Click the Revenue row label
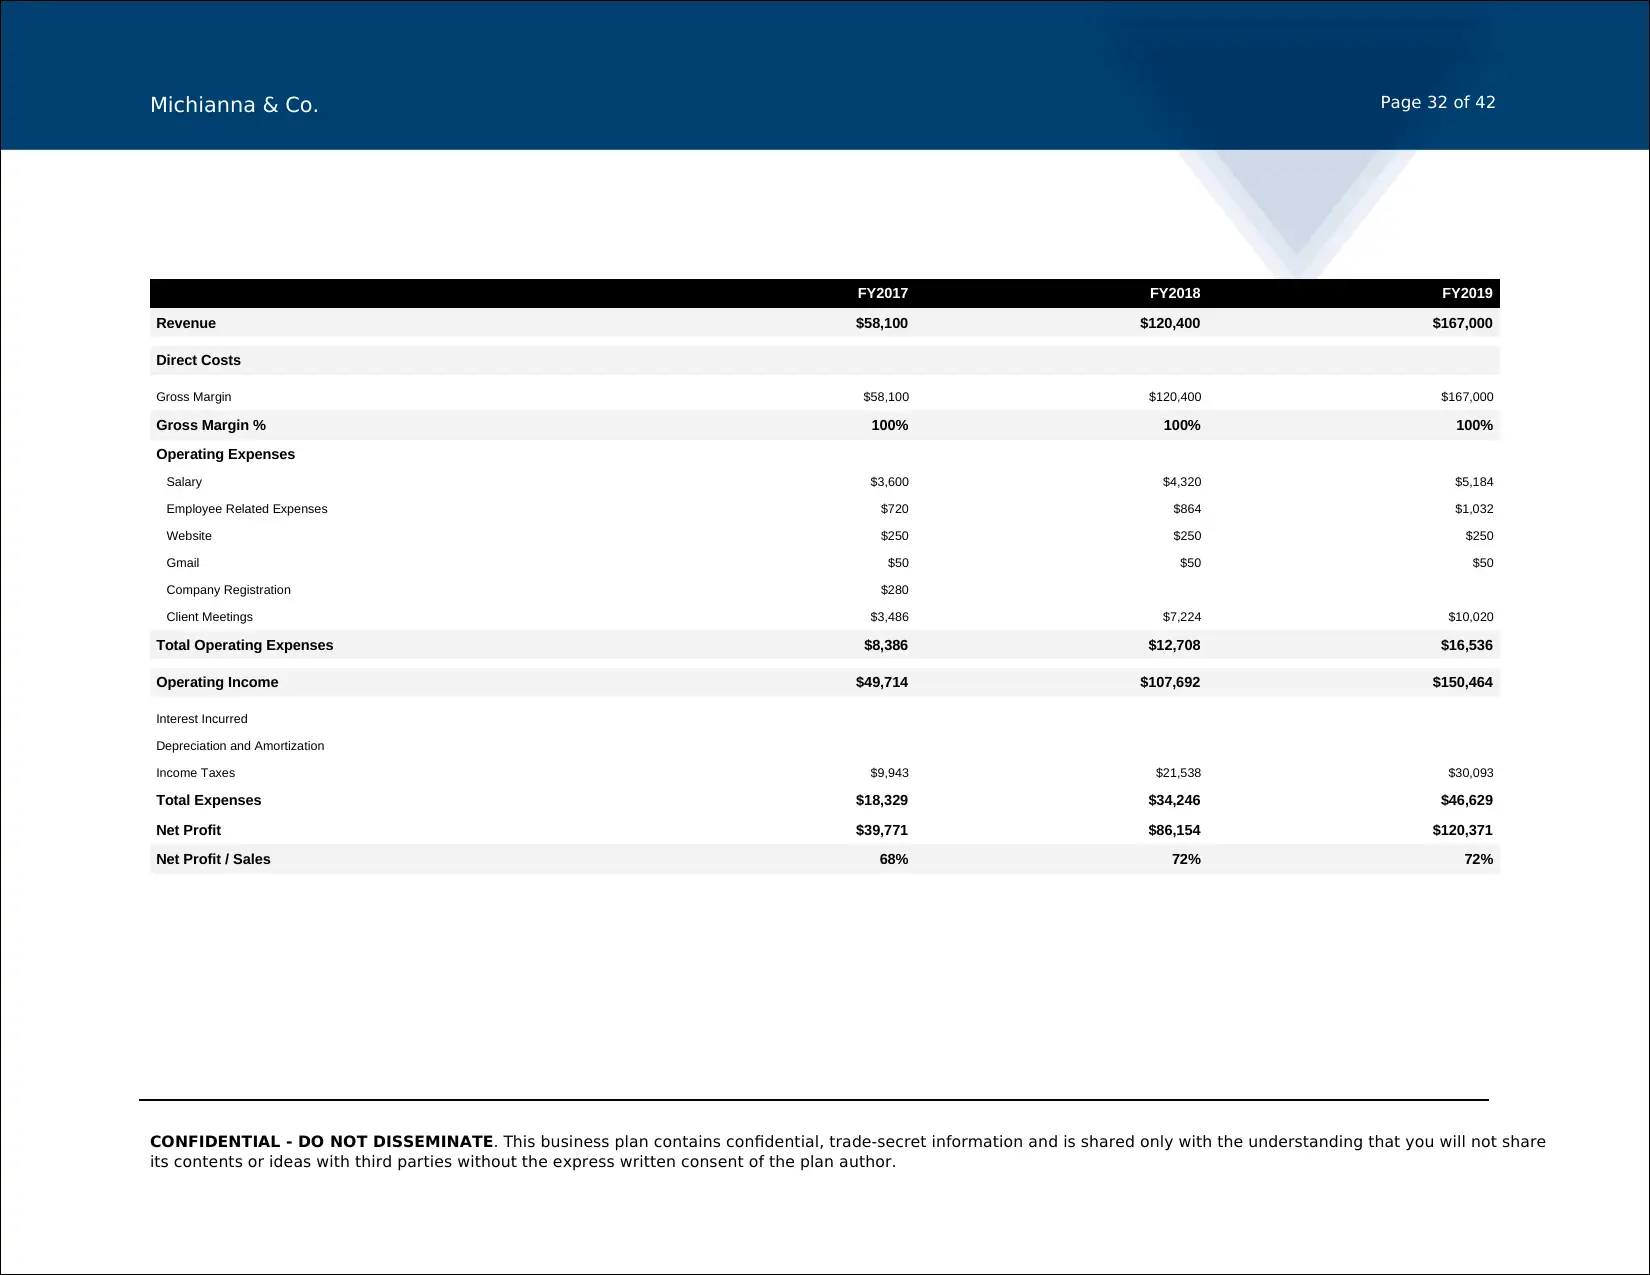This screenshot has height=1275, width=1650. (x=186, y=323)
